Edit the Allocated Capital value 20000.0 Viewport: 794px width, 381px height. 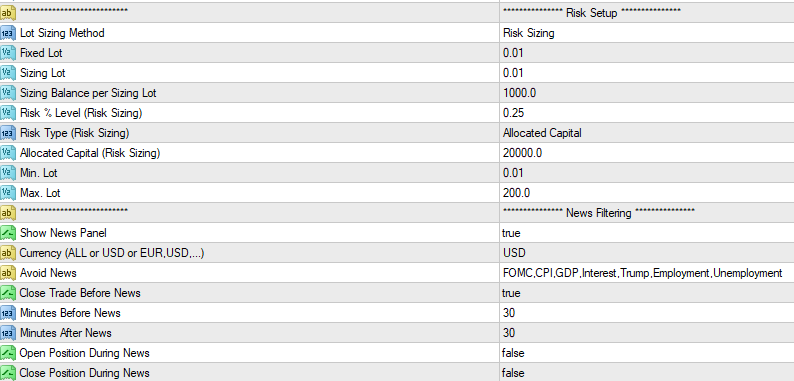coord(647,153)
